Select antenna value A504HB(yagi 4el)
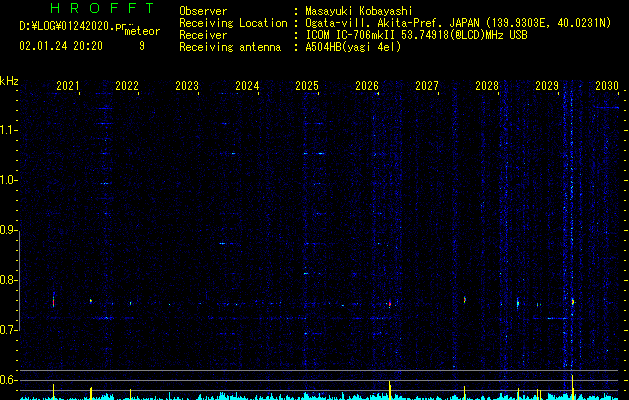Viewport: 629px width, 400px height. pos(353,47)
